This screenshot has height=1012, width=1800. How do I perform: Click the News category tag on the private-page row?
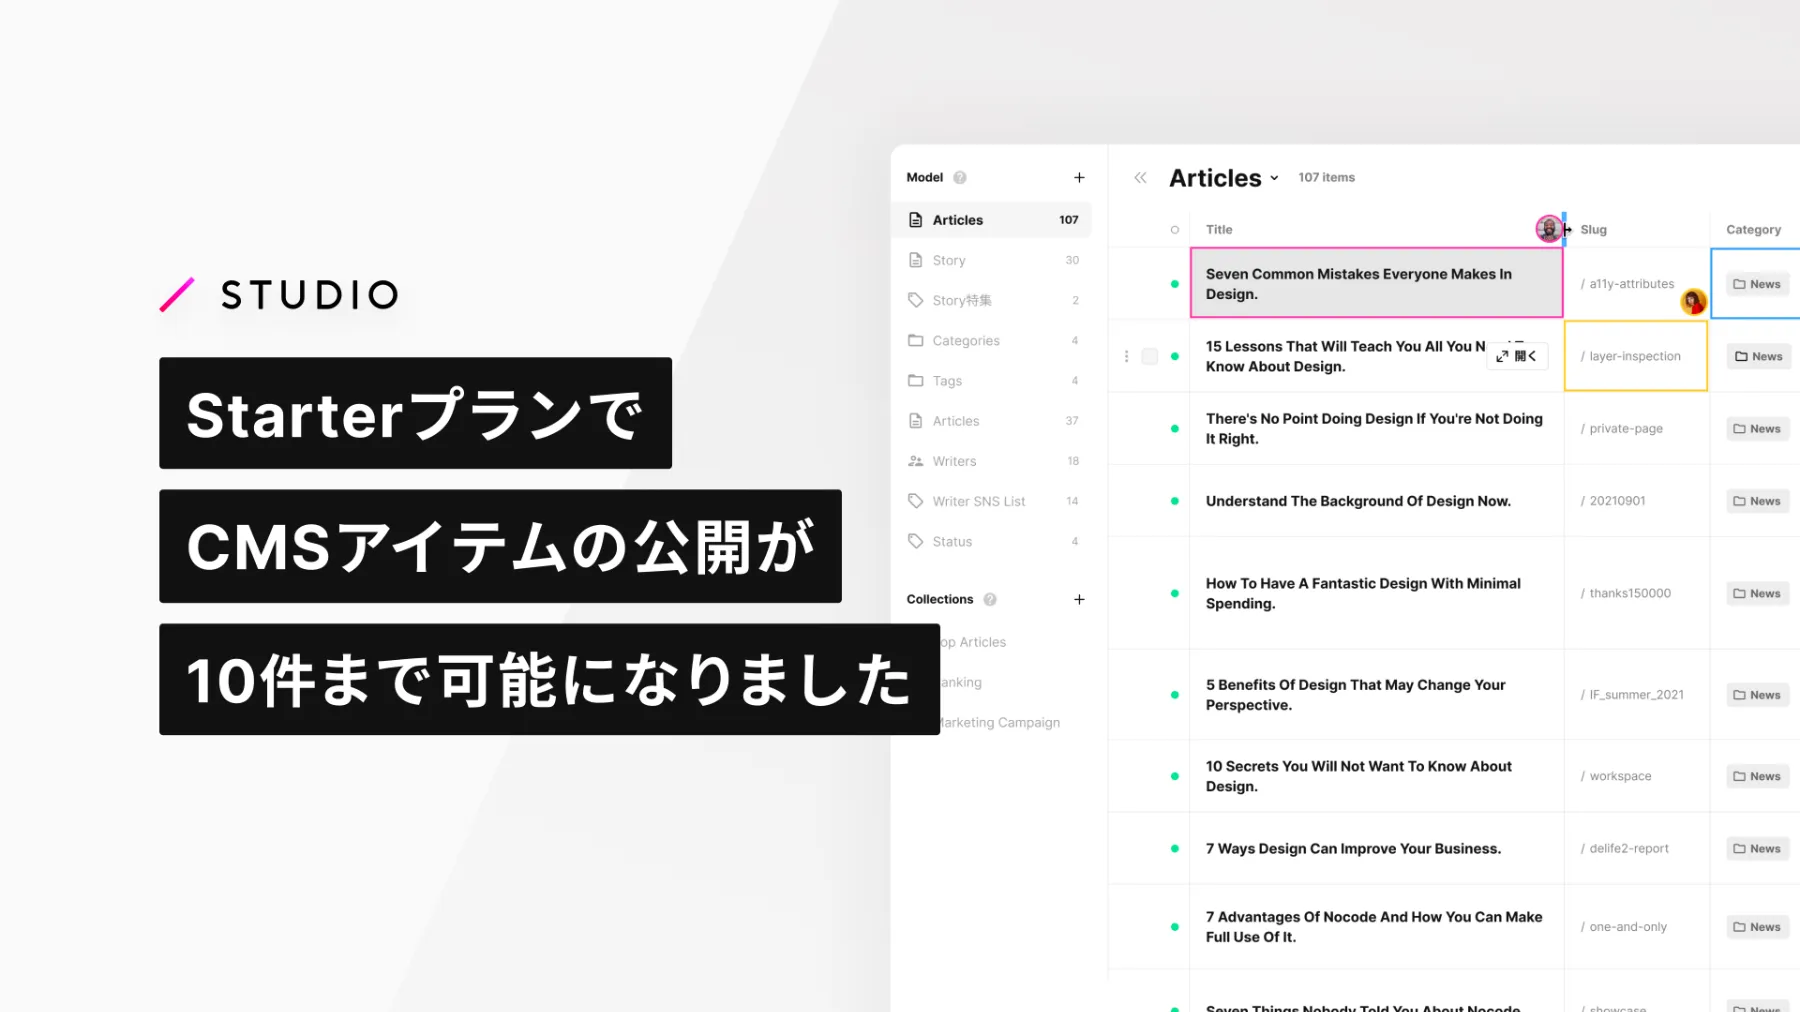pyautogui.click(x=1757, y=429)
